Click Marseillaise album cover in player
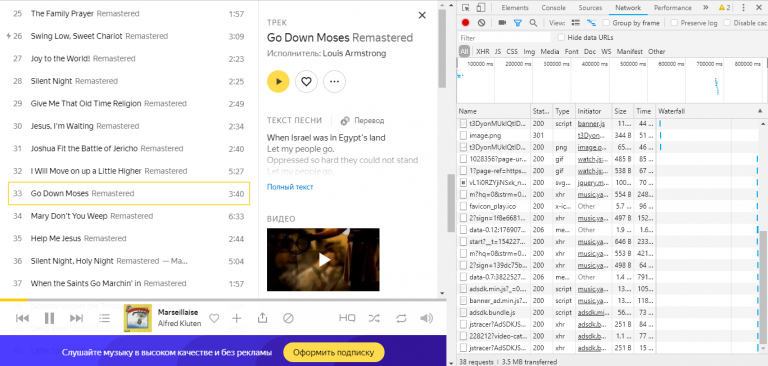The height and width of the screenshot is (366, 768). 138,318
